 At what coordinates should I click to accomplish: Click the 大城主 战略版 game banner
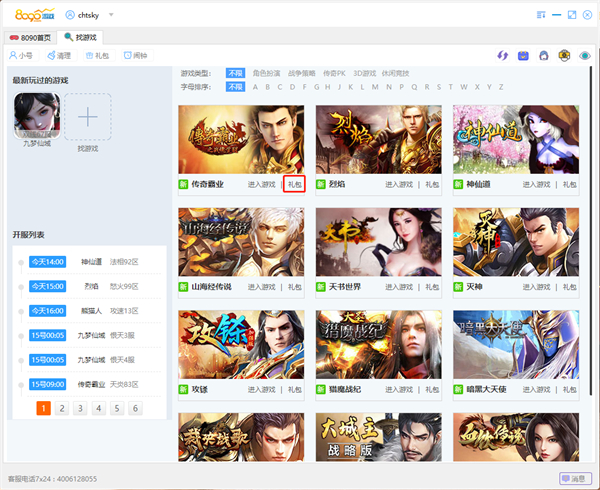[378, 437]
